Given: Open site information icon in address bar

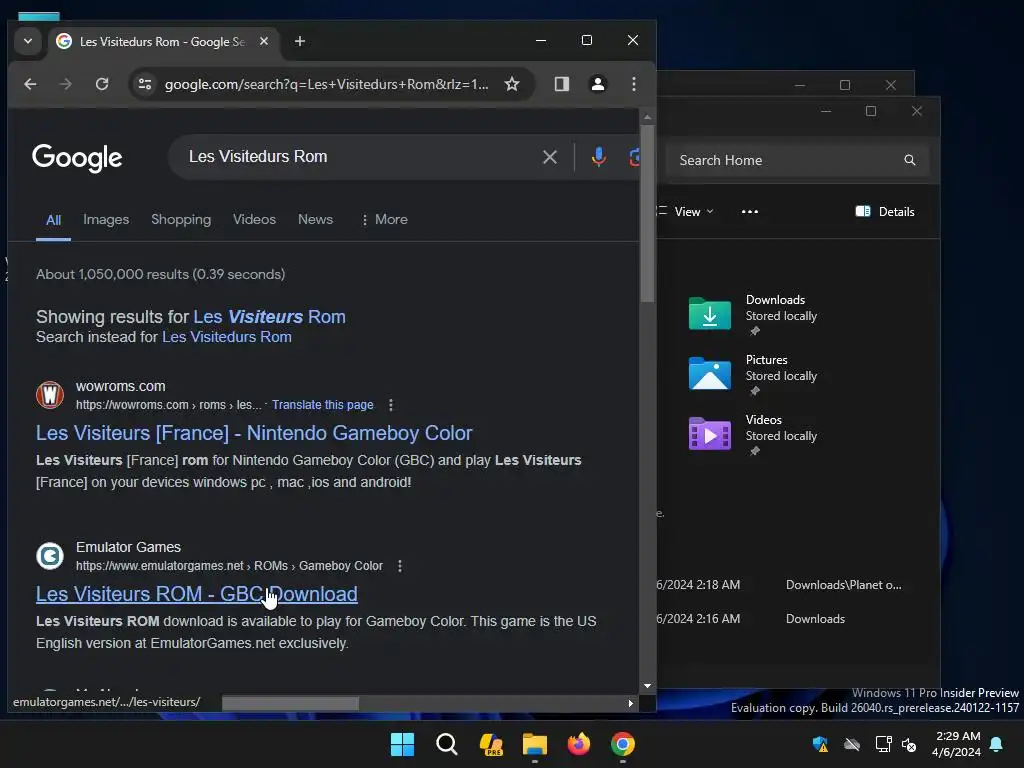Looking at the screenshot, I should tap(145, 84).
